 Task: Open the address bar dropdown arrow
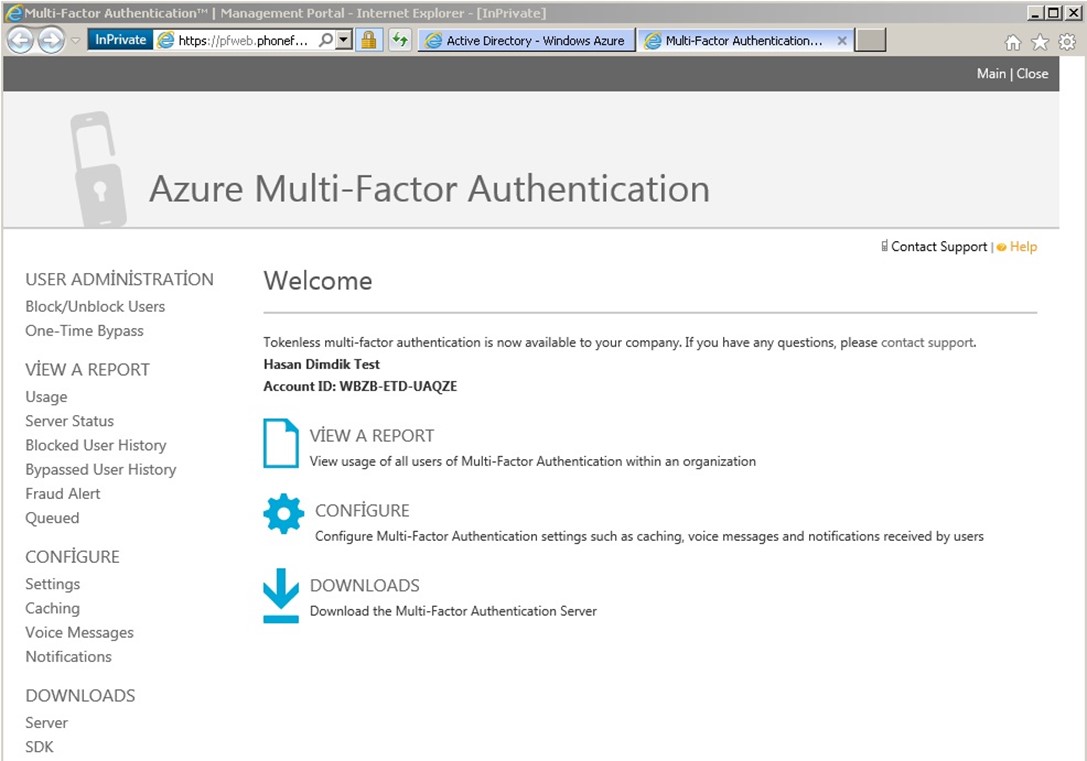coord(344,40)
